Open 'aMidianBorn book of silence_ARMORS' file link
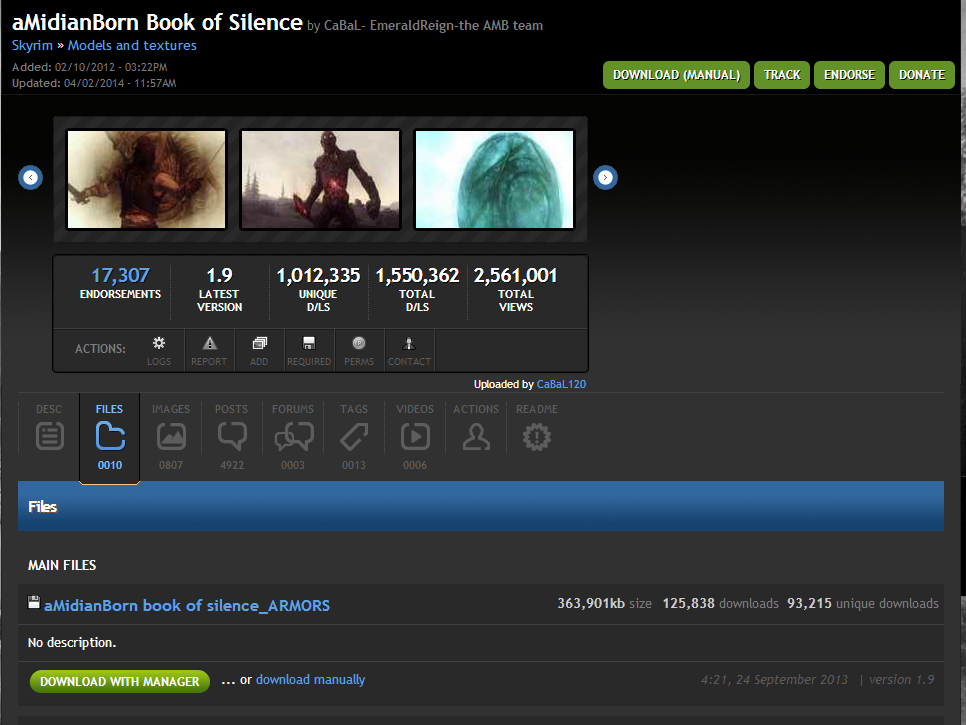 187,606
